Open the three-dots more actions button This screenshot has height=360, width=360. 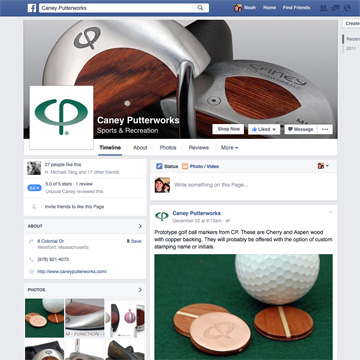coord(325,129)
